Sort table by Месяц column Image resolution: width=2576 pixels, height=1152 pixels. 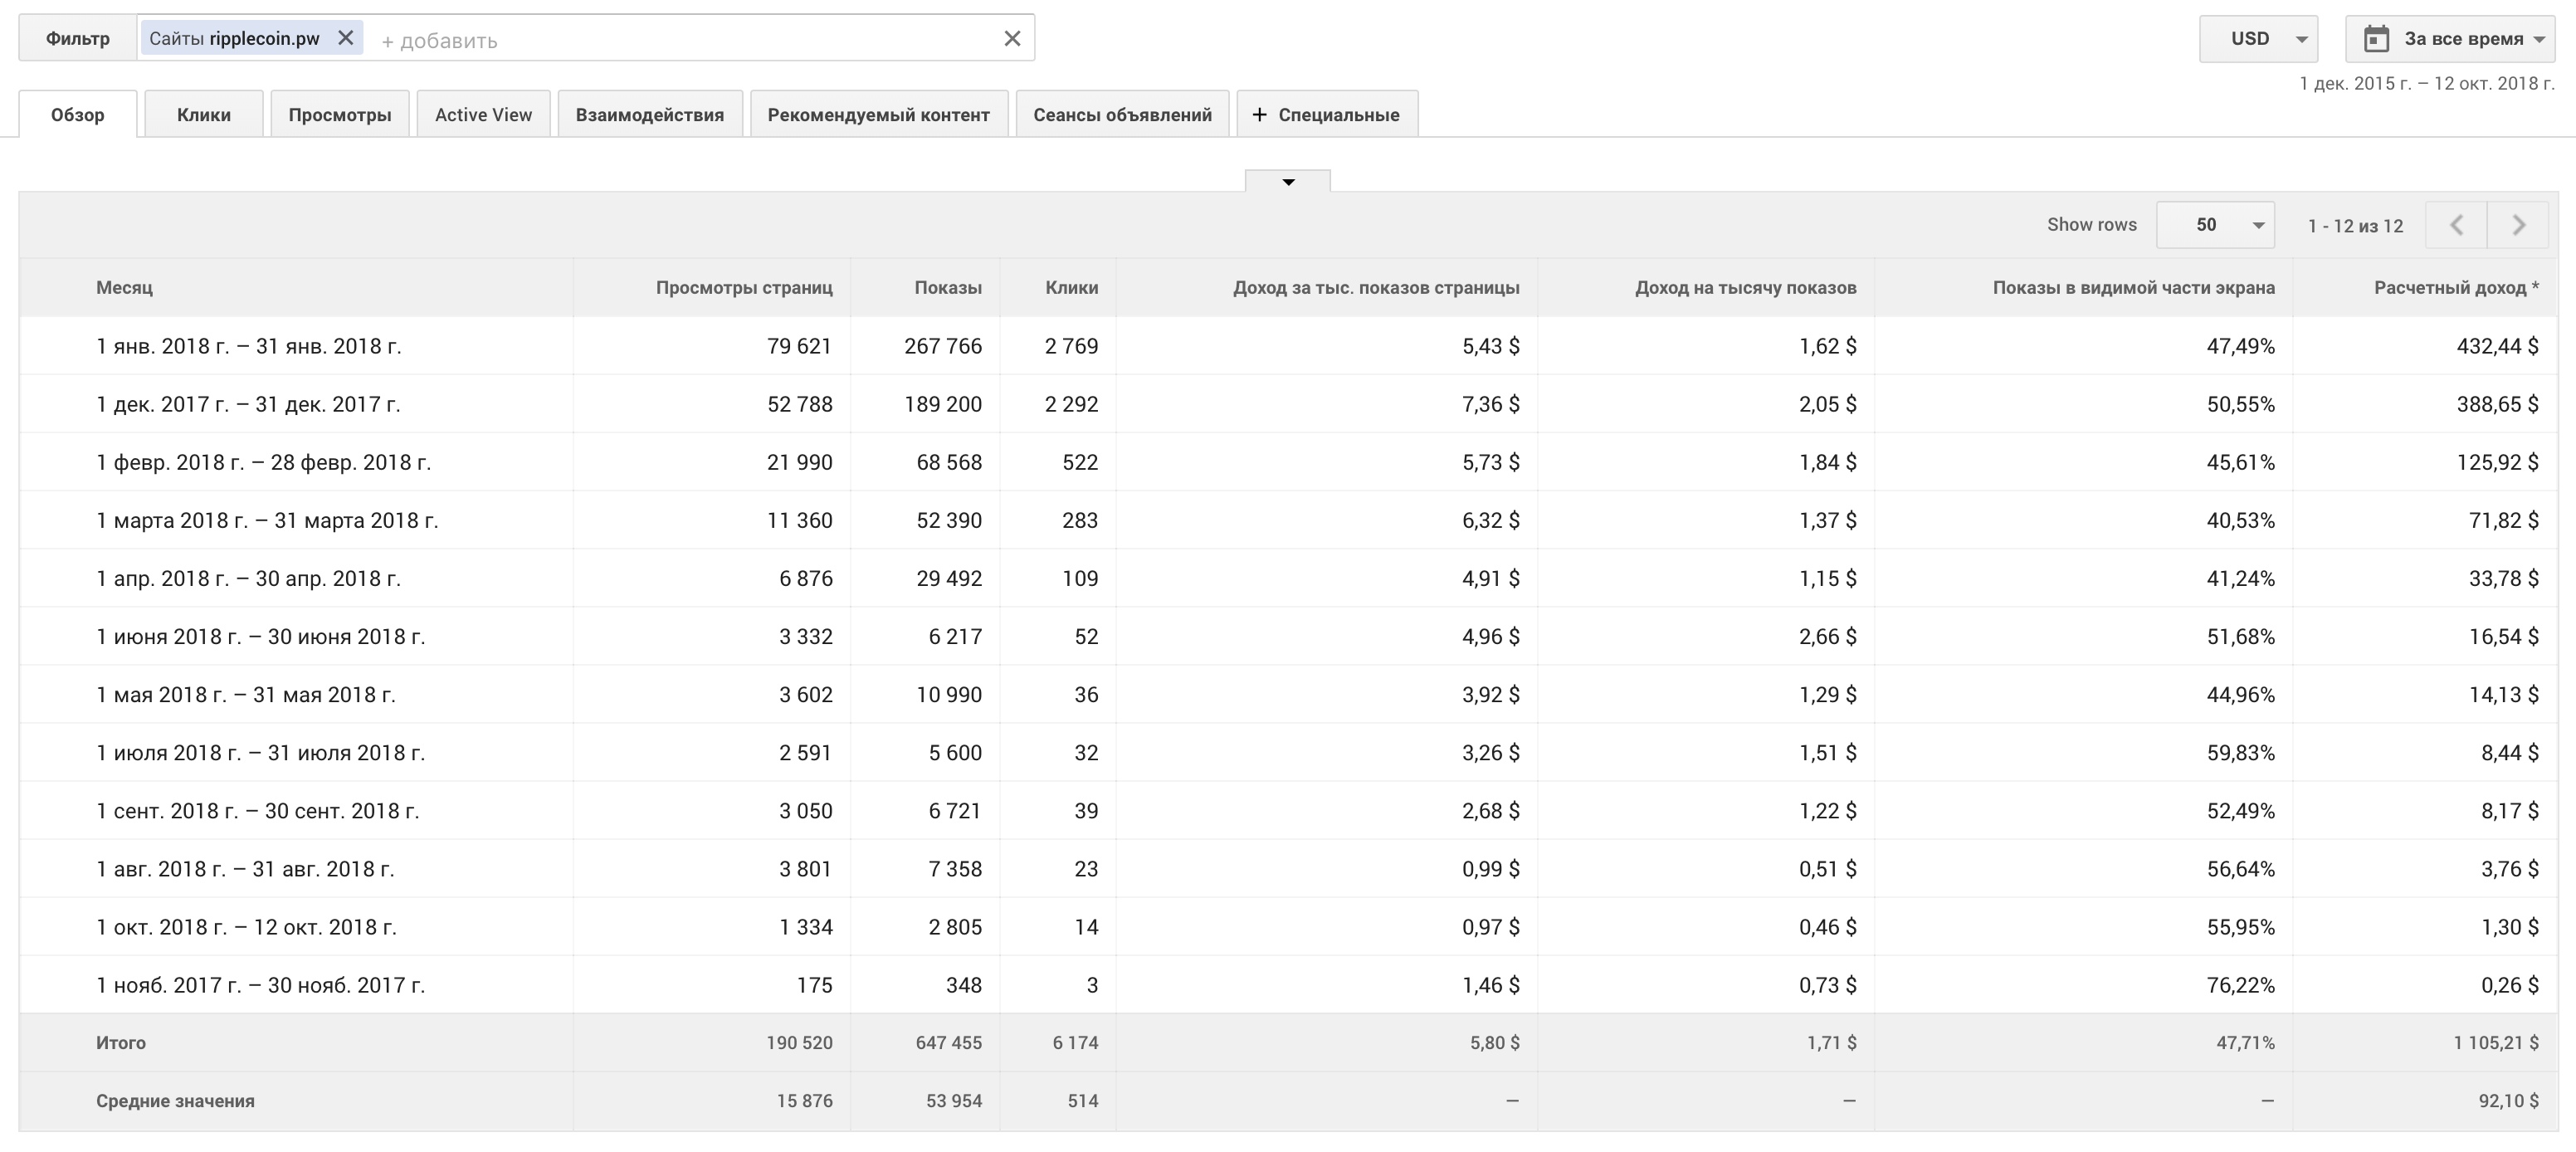[x=124, y=287]
